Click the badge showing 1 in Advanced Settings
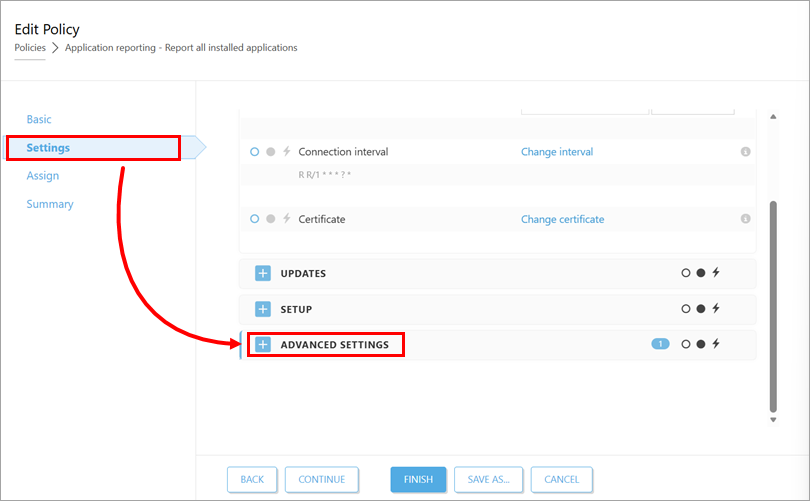 click(660, 344)
